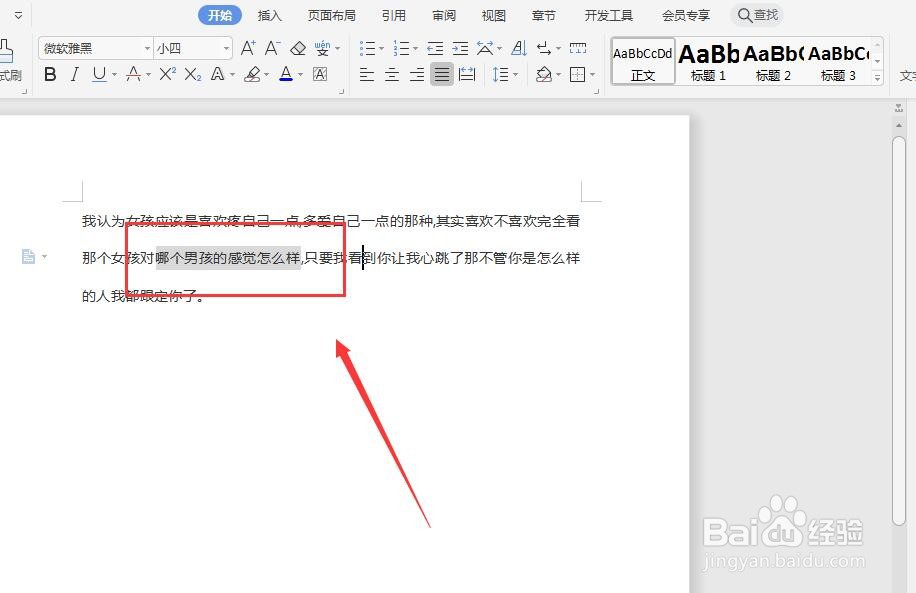Screen dimensions: 916x593
Task: Toggle justified alignment
Action: click(x=440, y=74)
